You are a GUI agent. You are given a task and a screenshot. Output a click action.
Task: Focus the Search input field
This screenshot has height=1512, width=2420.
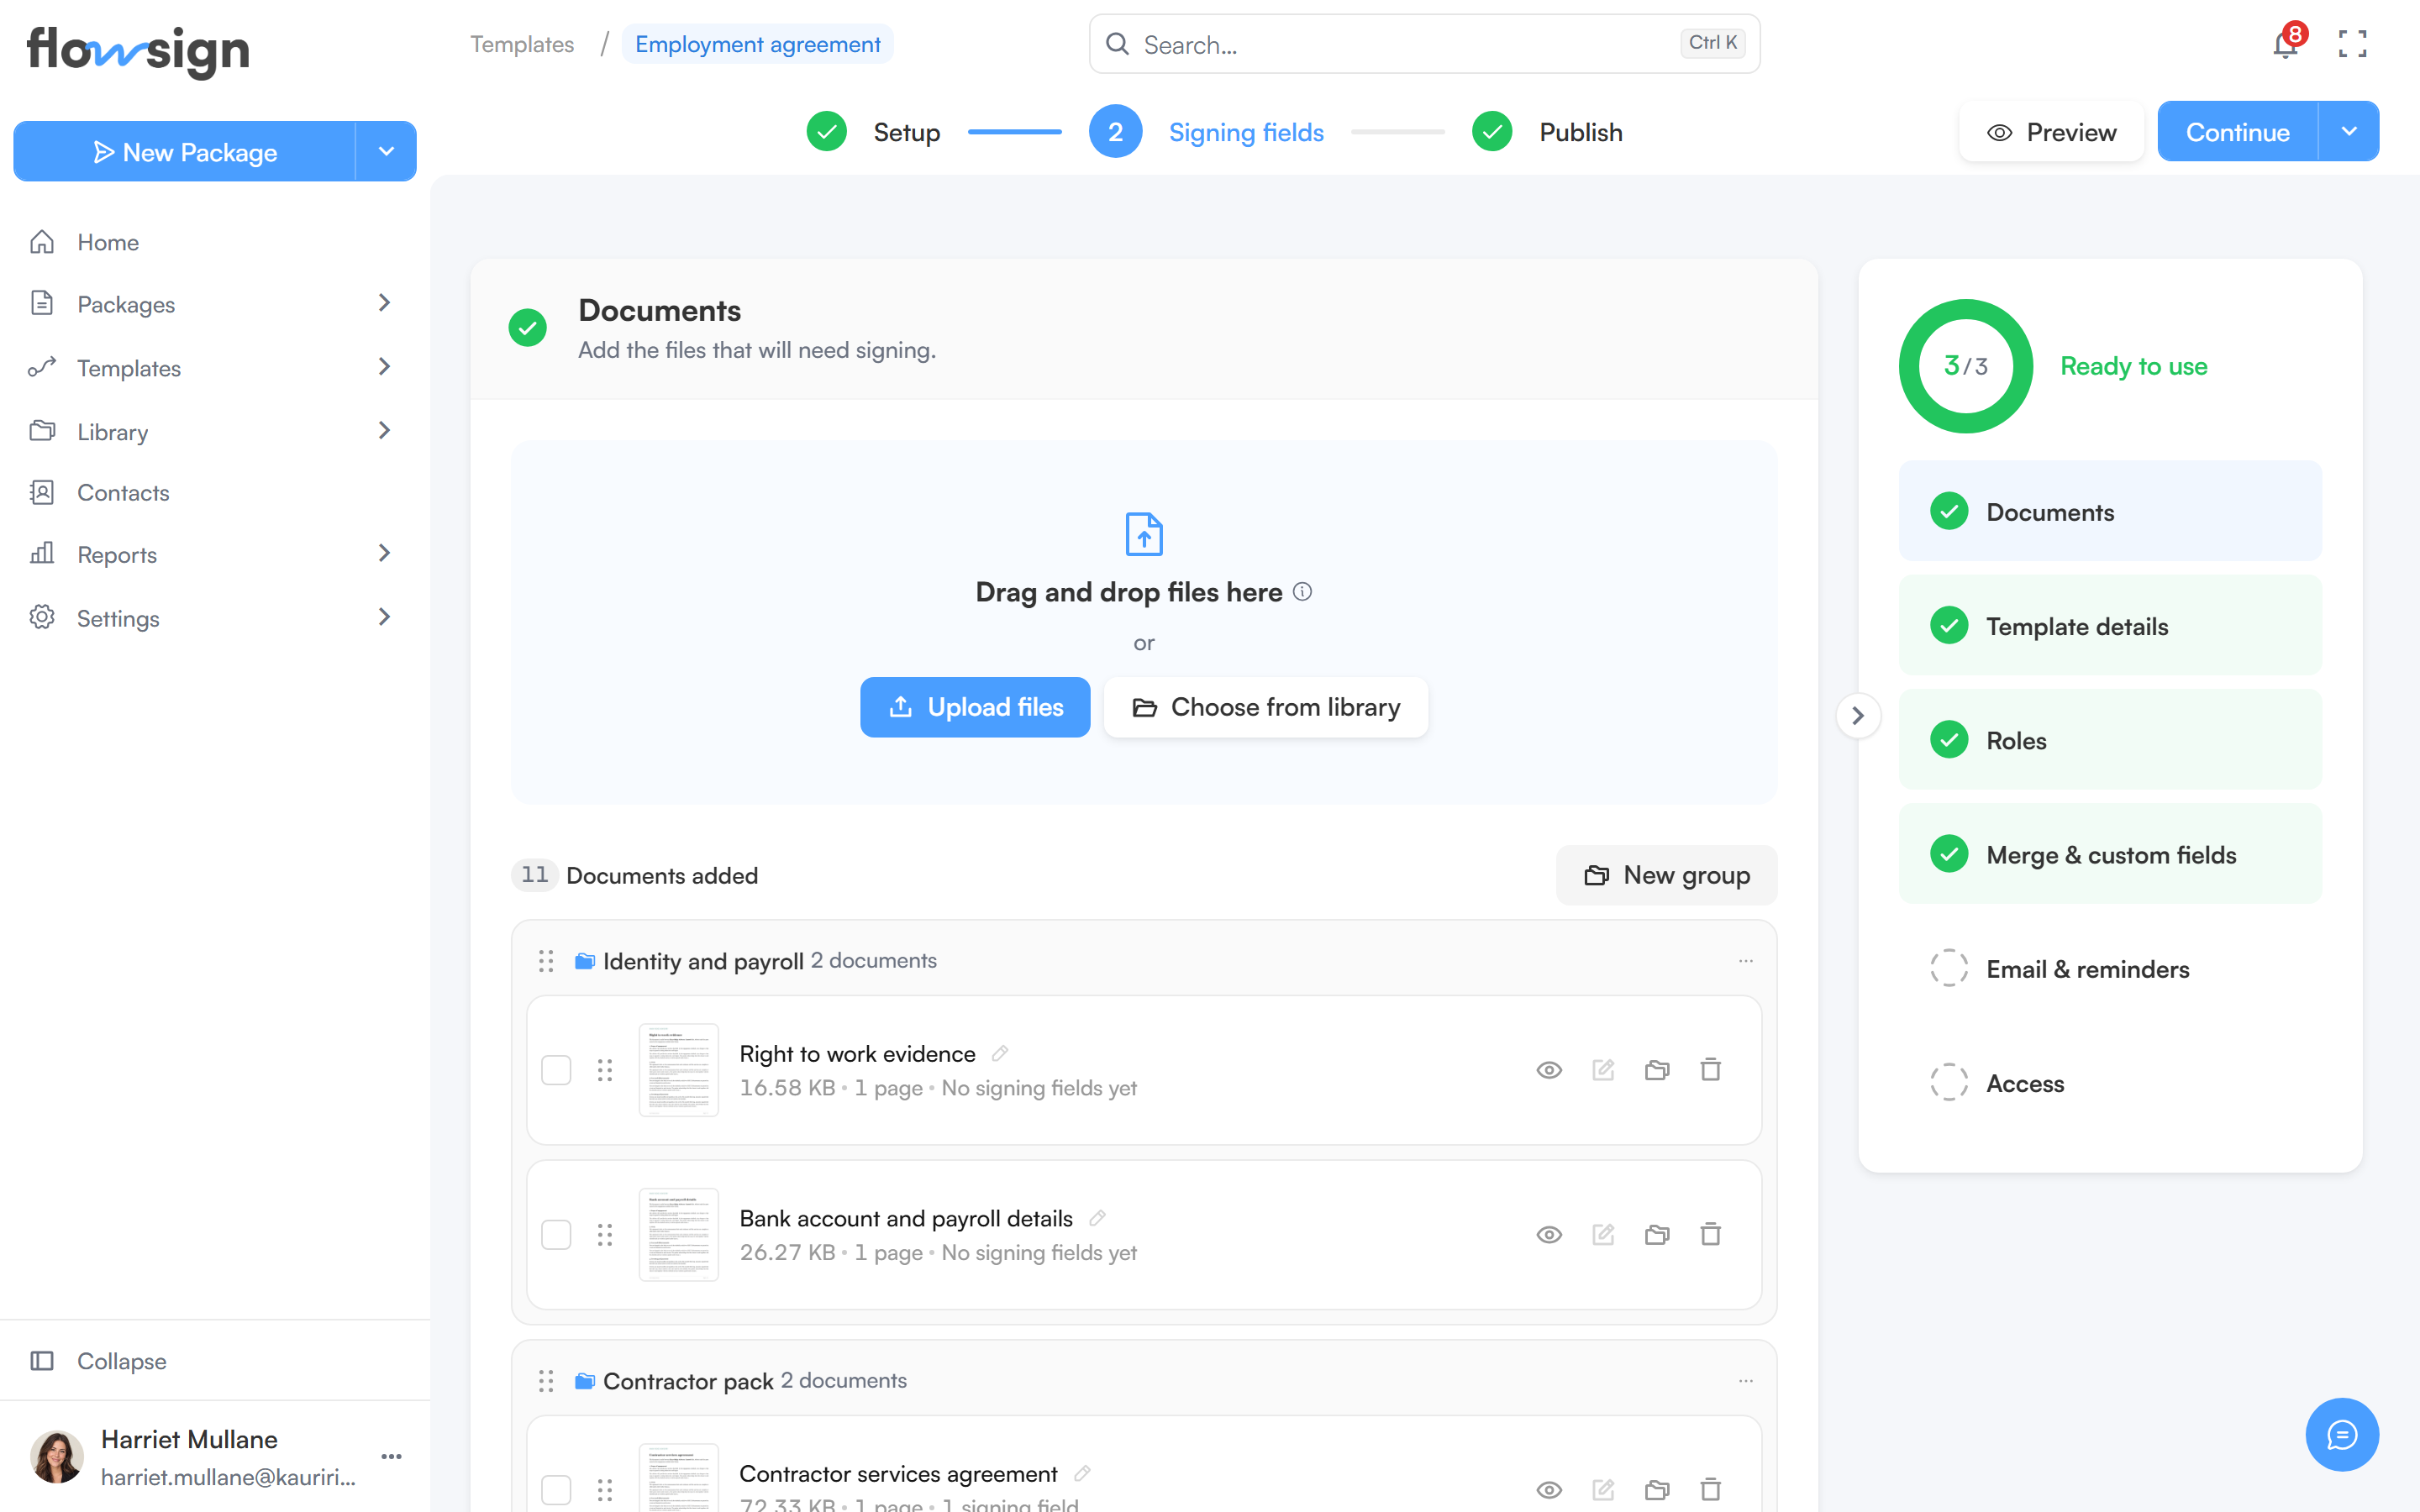point(1424,44)
